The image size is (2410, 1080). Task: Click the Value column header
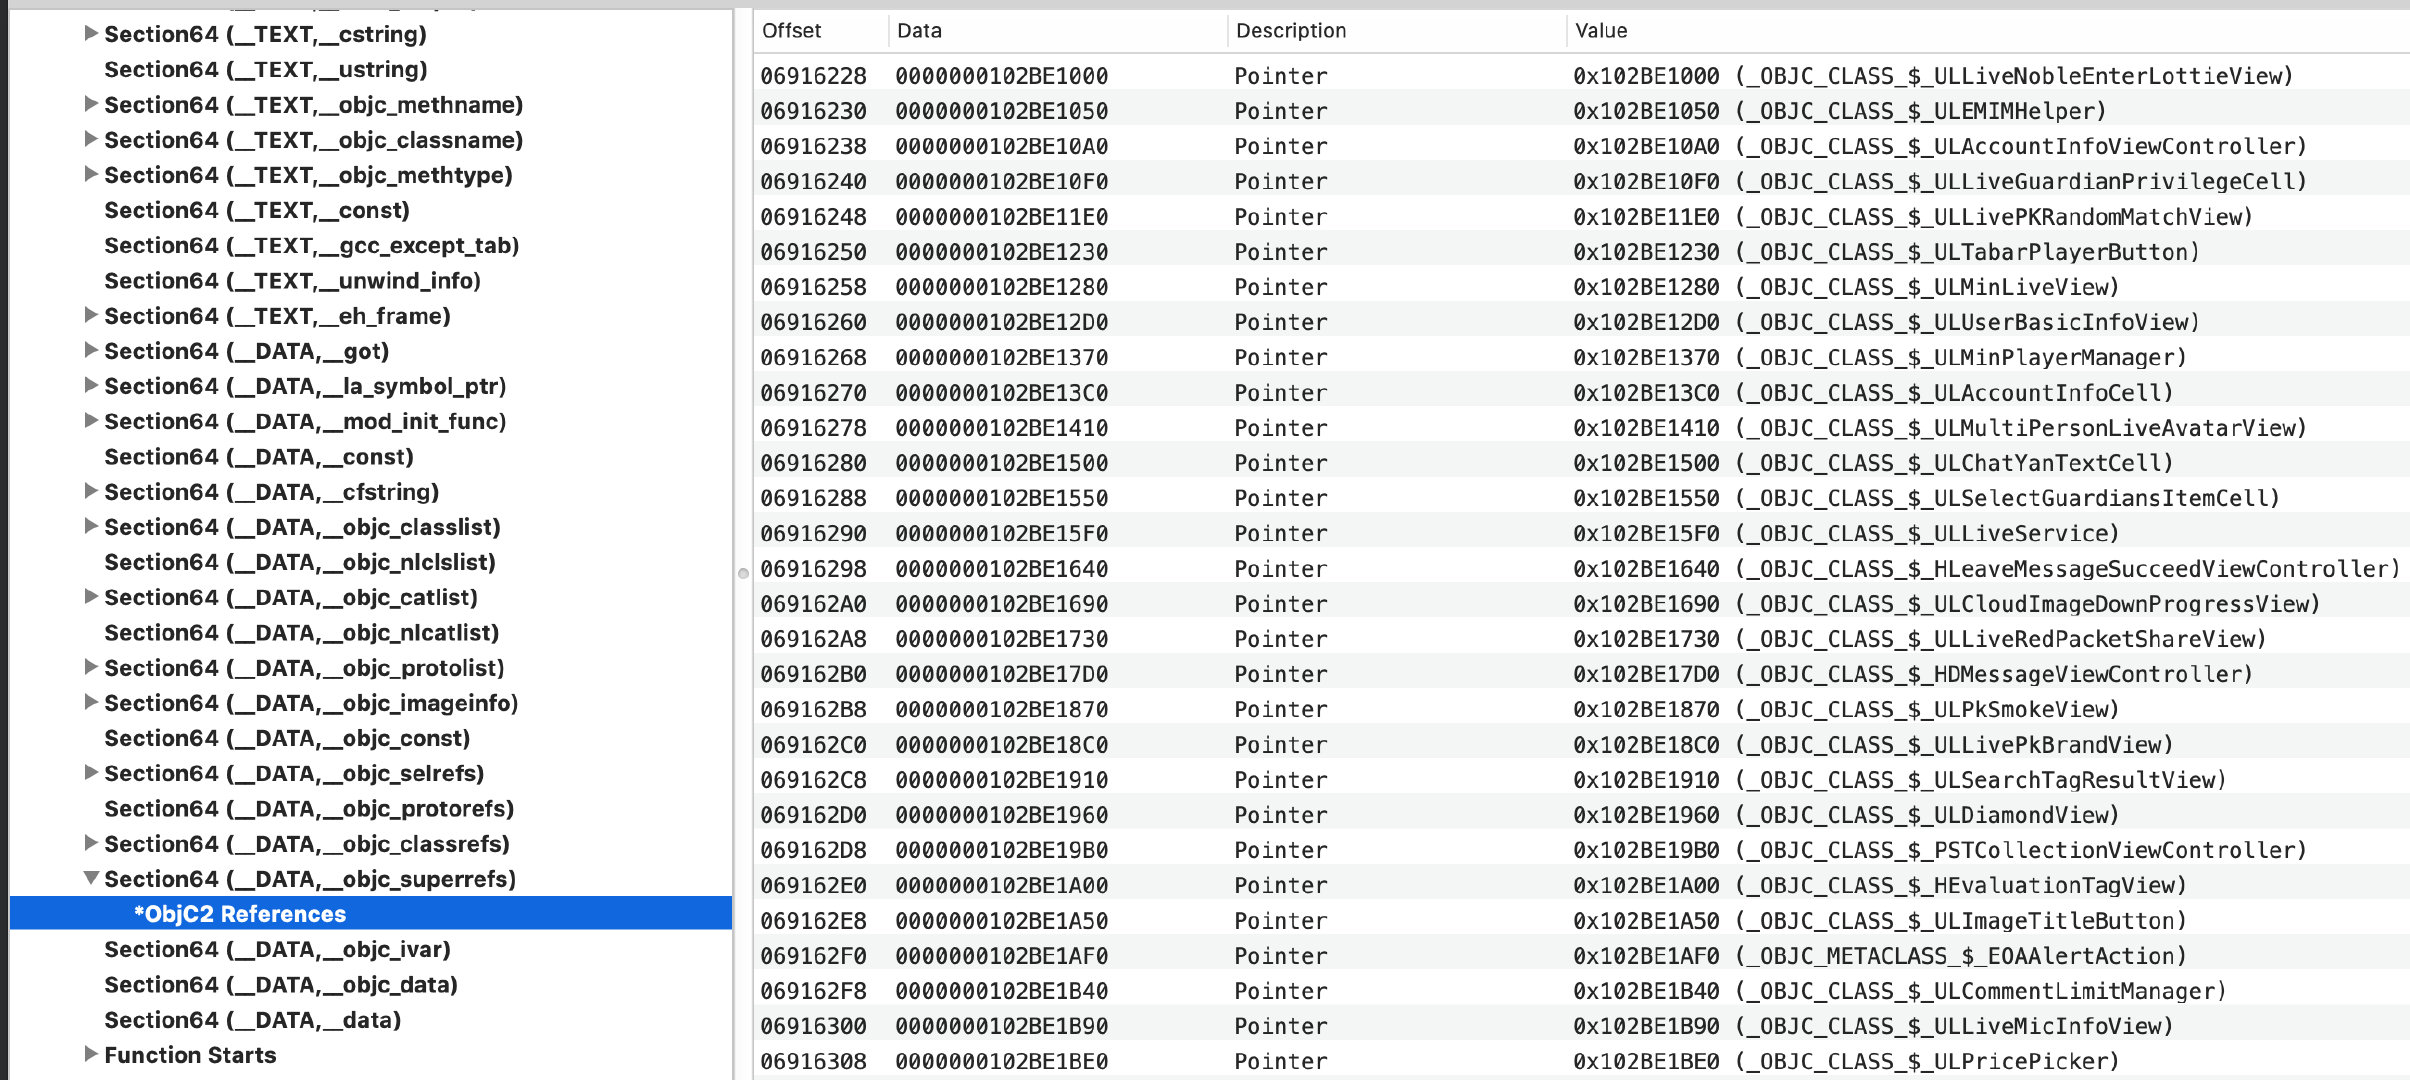pos(1601,31)
